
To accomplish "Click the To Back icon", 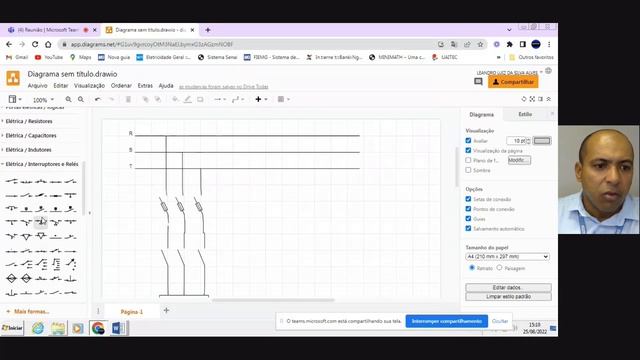I will (x=158, y=99).
